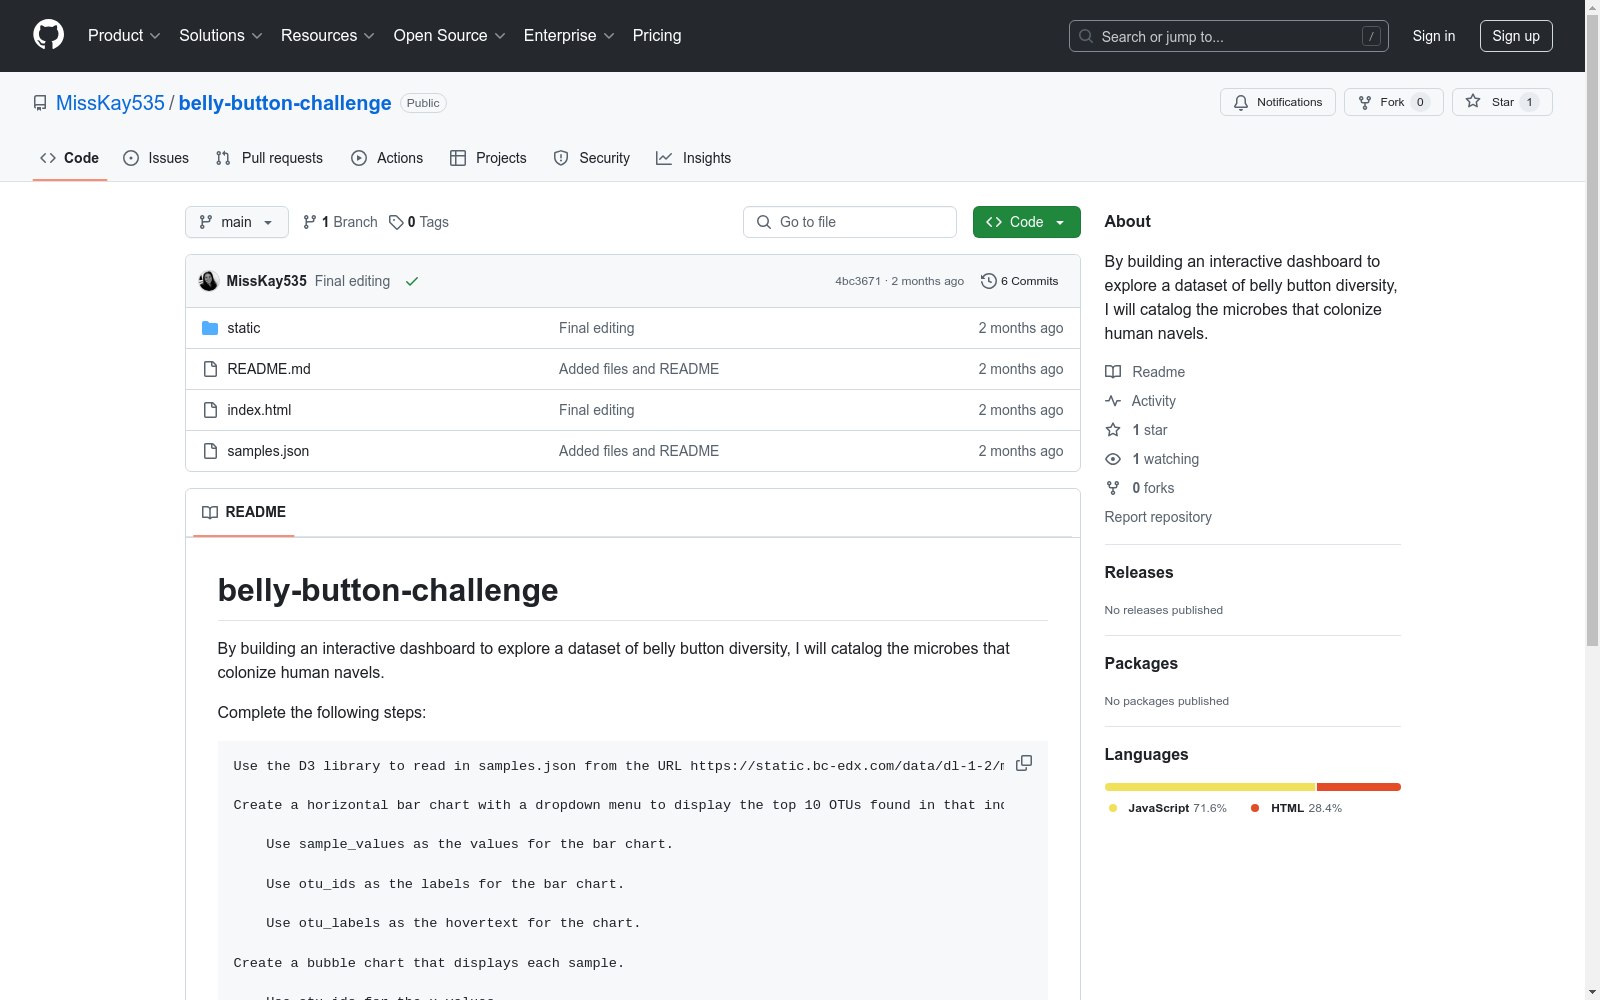Open the MissKay535 owner link
Image resolution: width=1600 pixels, height=1000 pixels.
(x=110, y=103)
